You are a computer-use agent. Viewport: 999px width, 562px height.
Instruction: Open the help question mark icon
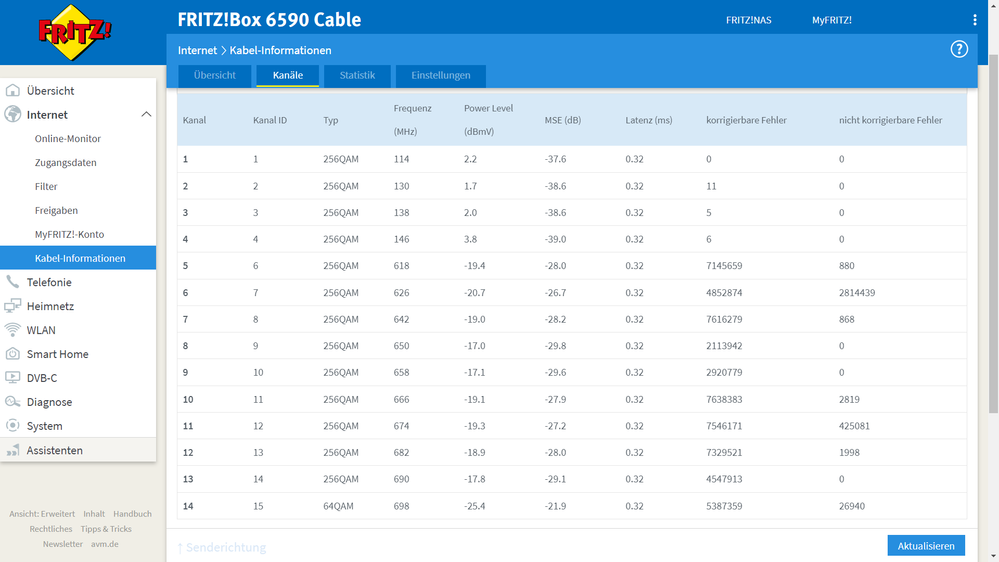(x=958, y=50)
